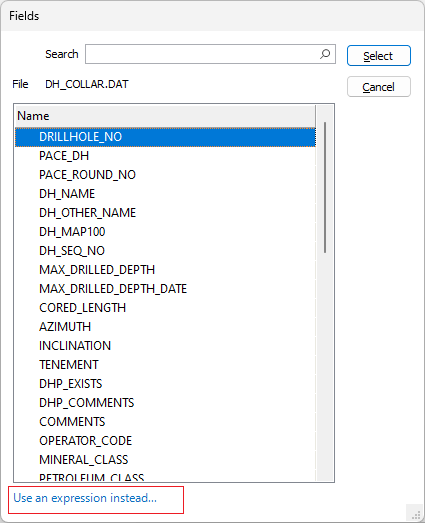
Task: Choose the INCLINATION field
Action: pos(165,346)
